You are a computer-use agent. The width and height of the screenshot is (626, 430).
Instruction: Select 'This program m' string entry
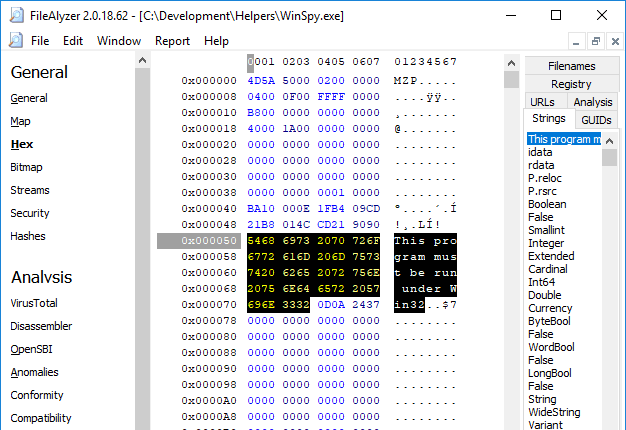point(564,139)
